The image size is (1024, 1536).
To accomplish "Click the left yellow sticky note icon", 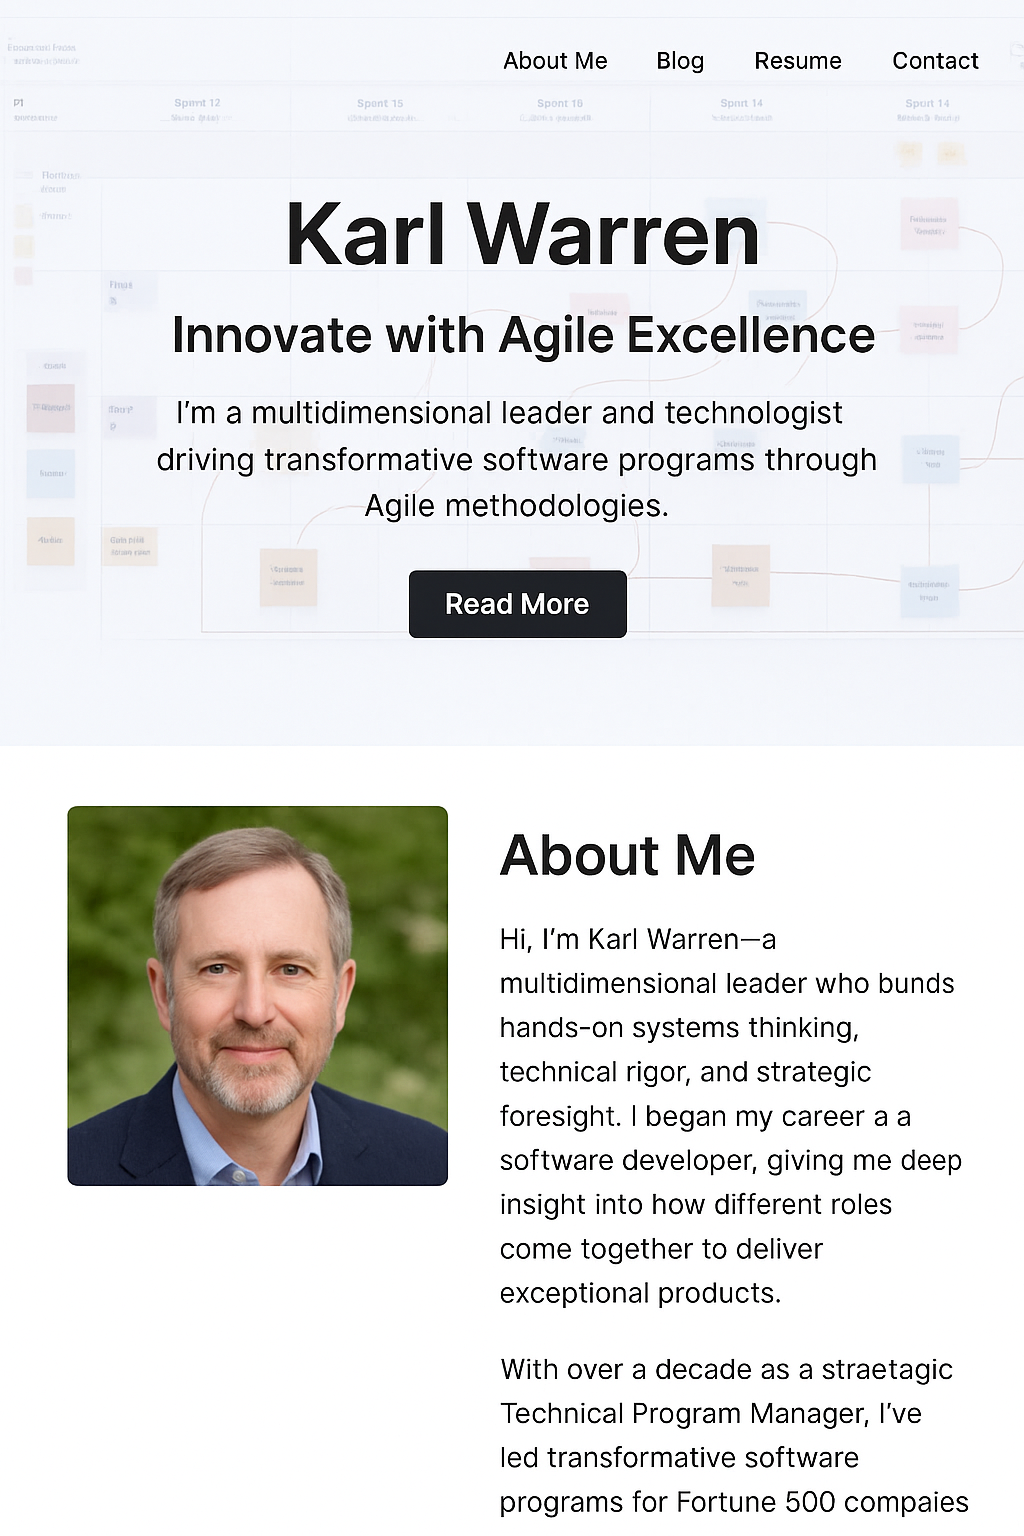I will [x=909, y=153].
